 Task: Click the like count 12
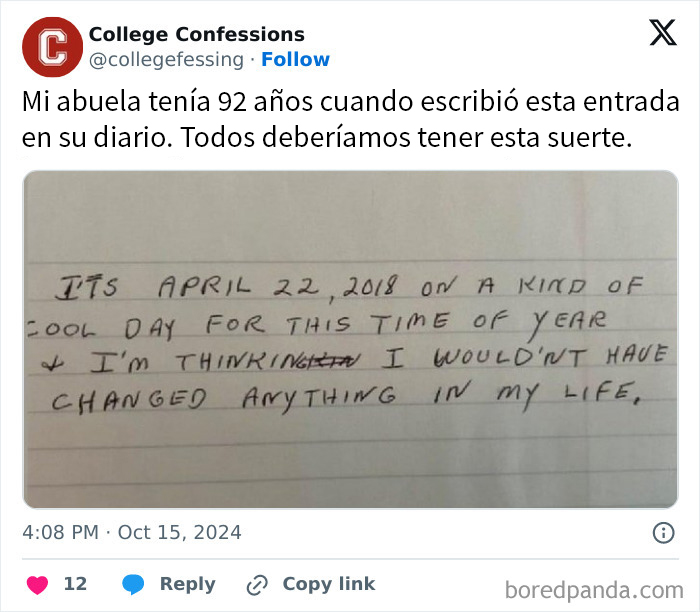tap(75, 584)
